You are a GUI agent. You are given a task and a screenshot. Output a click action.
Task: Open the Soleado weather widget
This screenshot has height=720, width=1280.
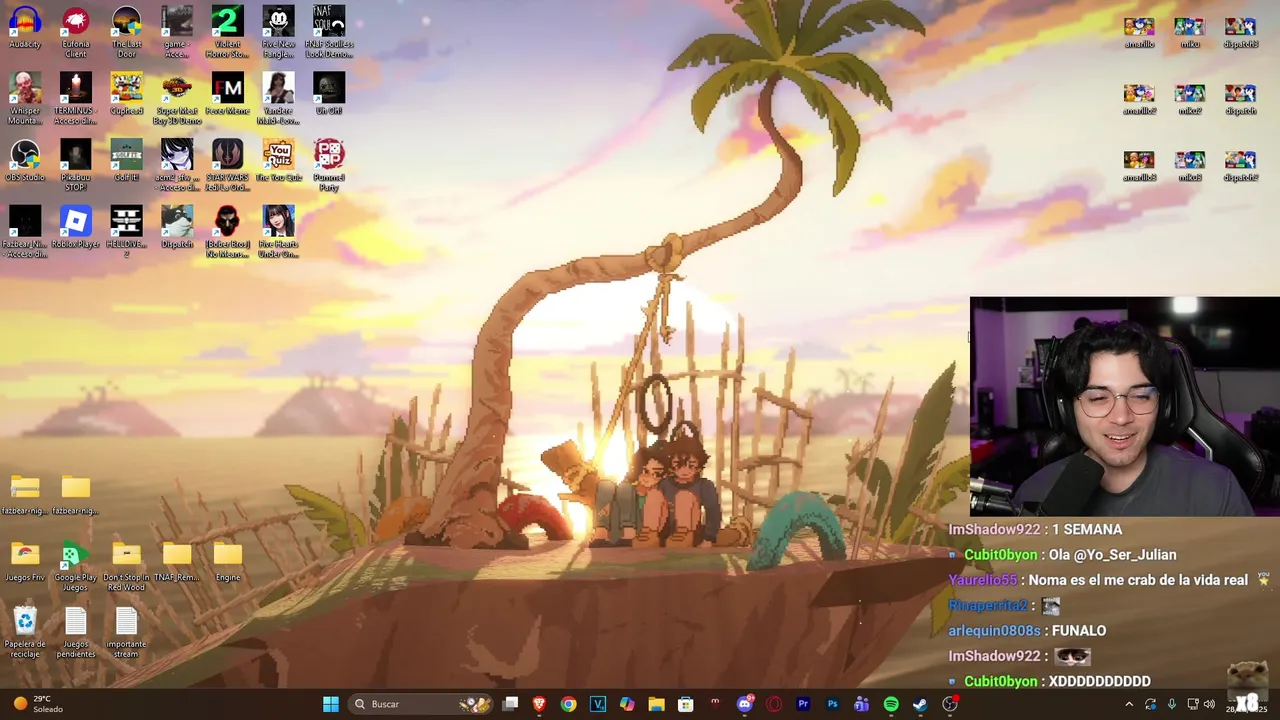[38, 704]
